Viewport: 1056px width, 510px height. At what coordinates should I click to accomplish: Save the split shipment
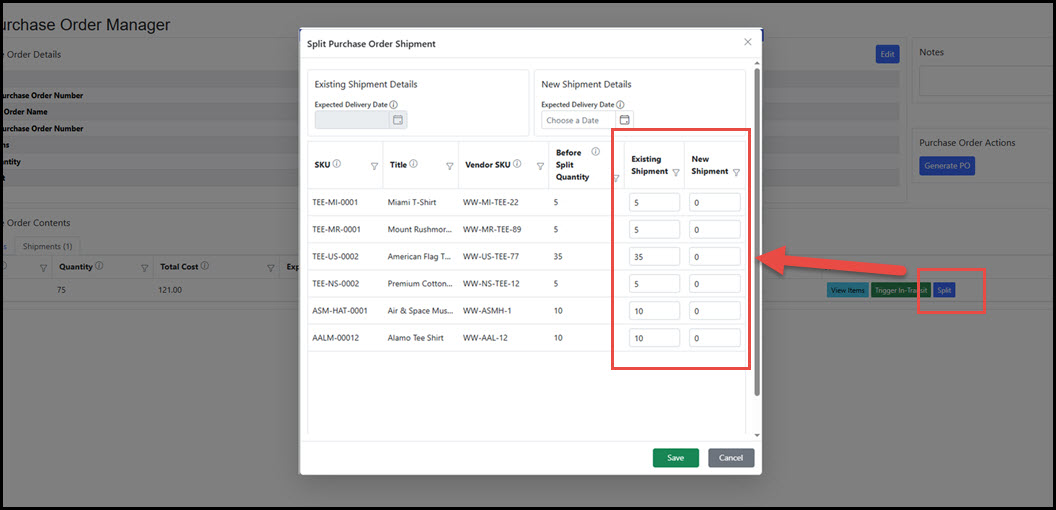675,458
